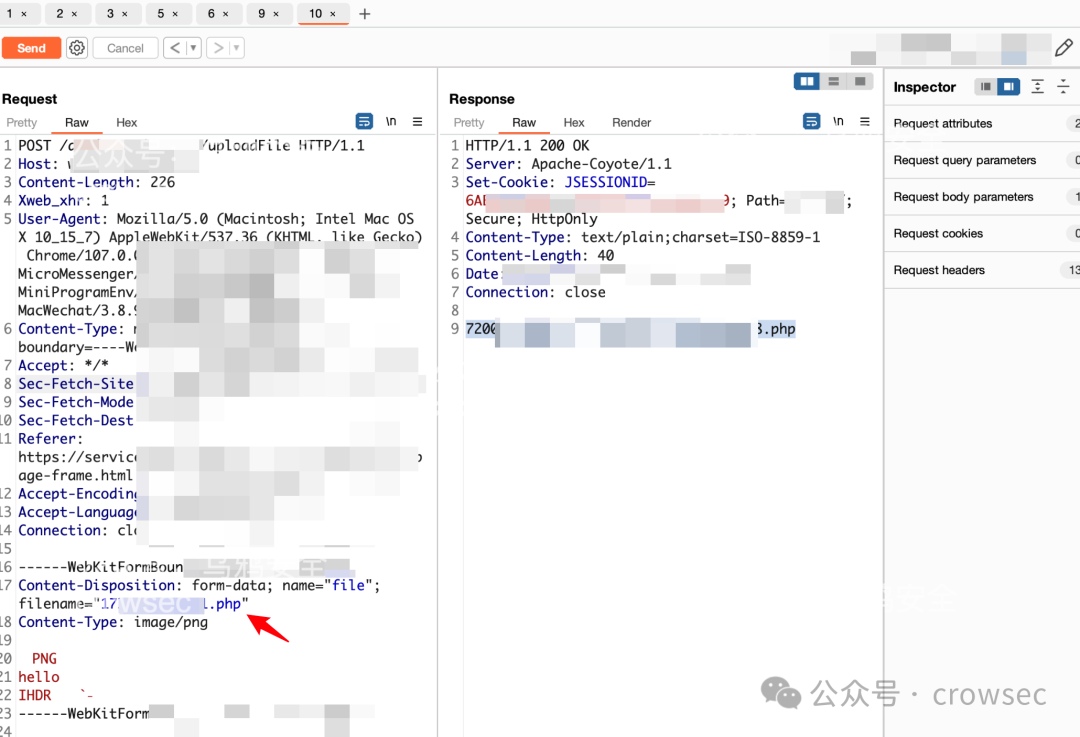Click Content-Length: 226 header
The image size is (1080, 737).
pyautogui.click(x=96, y=182)
